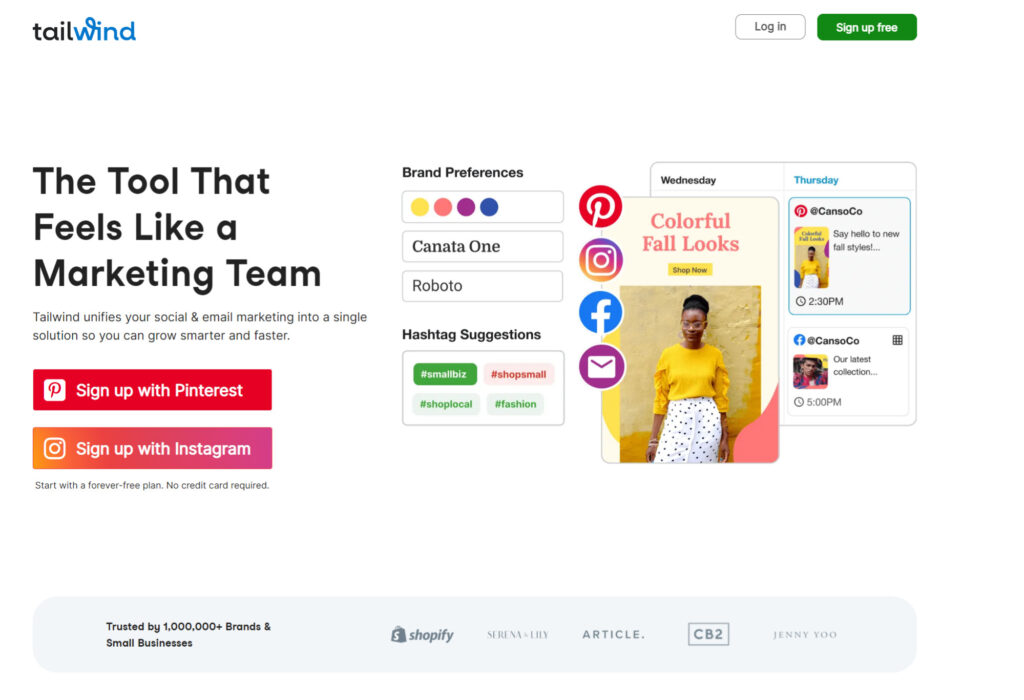The image size is (1024, 700).
Task: Open the Log in page
Action: pyautogui.click(x=770, y=27)
